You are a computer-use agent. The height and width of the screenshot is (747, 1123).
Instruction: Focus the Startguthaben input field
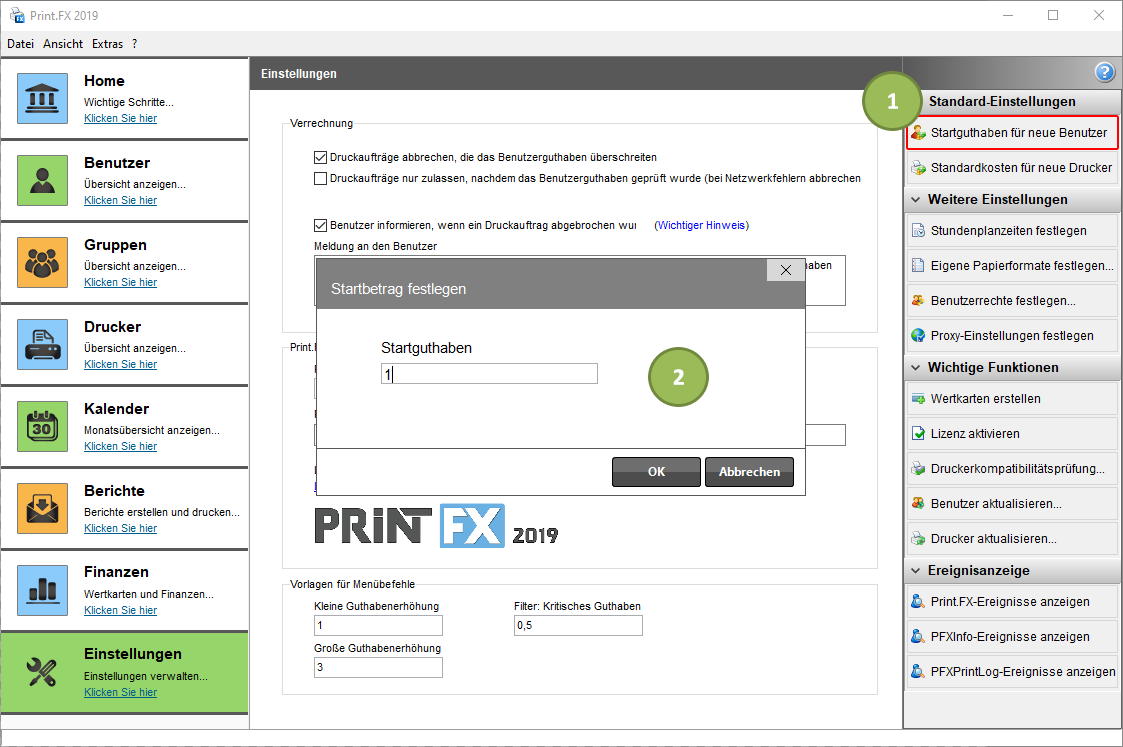(x=489, y=374)
